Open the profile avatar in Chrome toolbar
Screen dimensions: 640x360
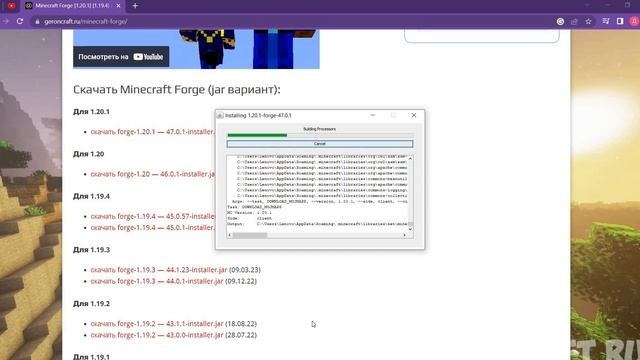pyautogui.click(x=635, y=21)
